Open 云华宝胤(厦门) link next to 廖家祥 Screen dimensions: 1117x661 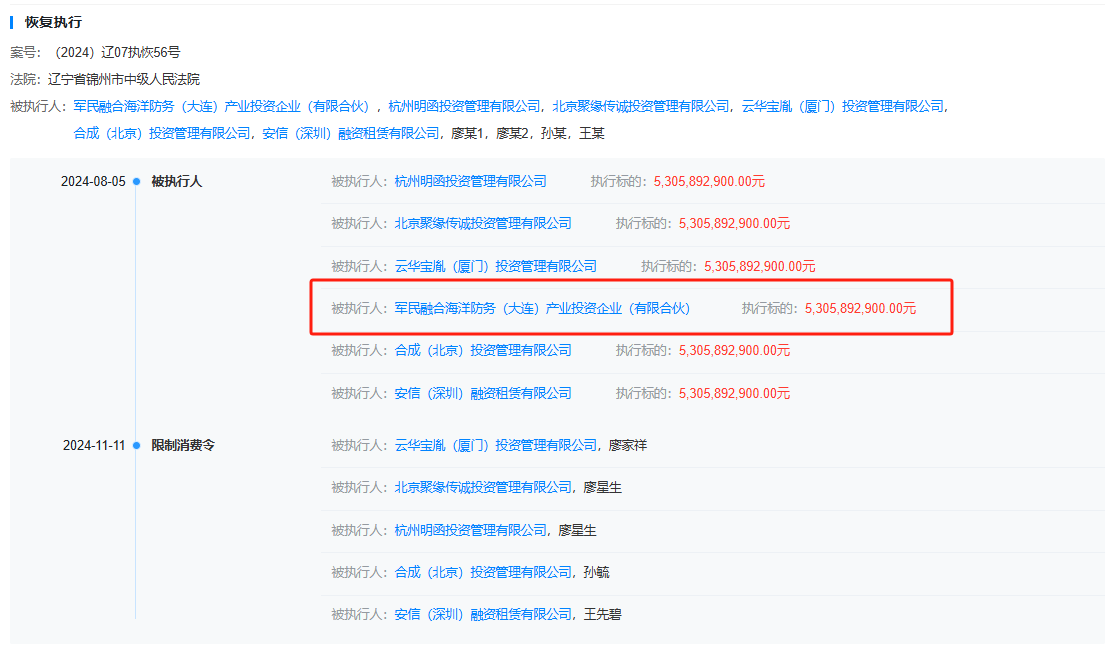(495, 445)
